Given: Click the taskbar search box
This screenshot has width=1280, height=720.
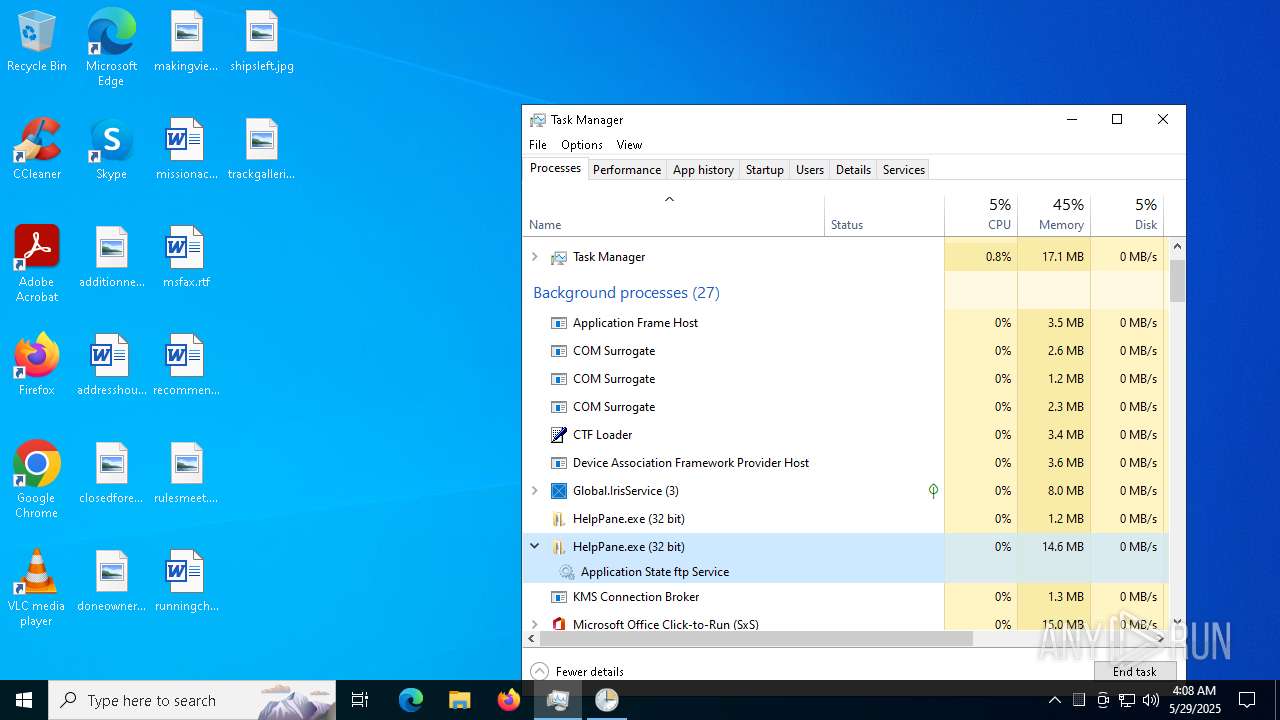Looking at the screenshot, I should 192,700.
